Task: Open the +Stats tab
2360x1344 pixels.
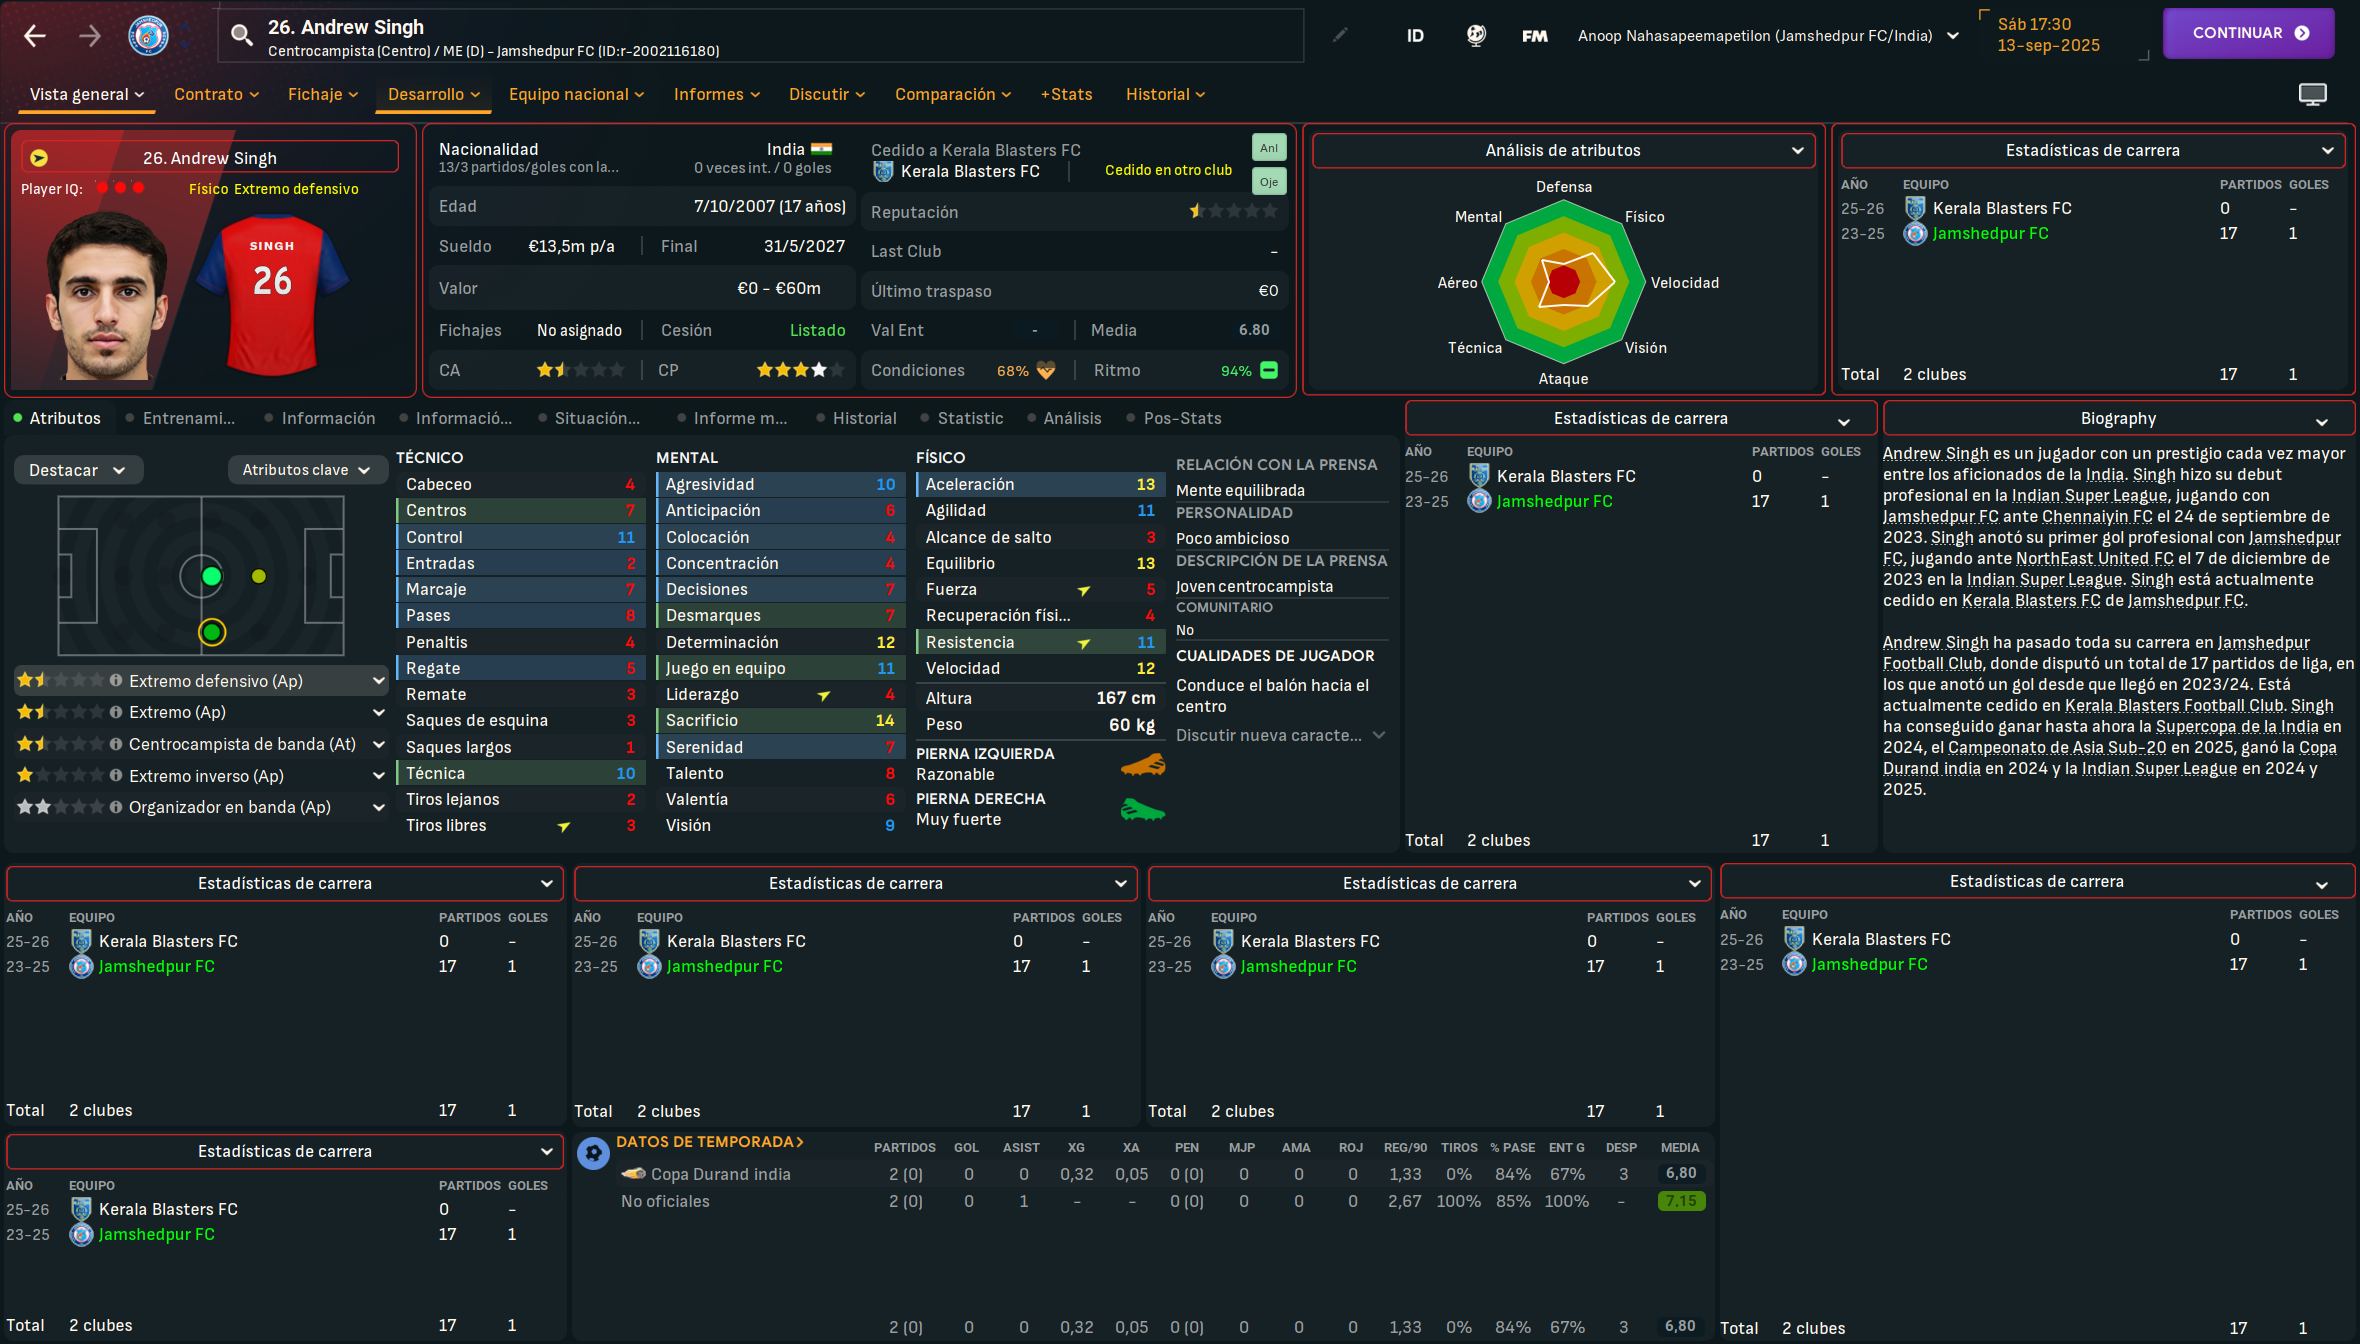Action: (x=1066, y=94)
